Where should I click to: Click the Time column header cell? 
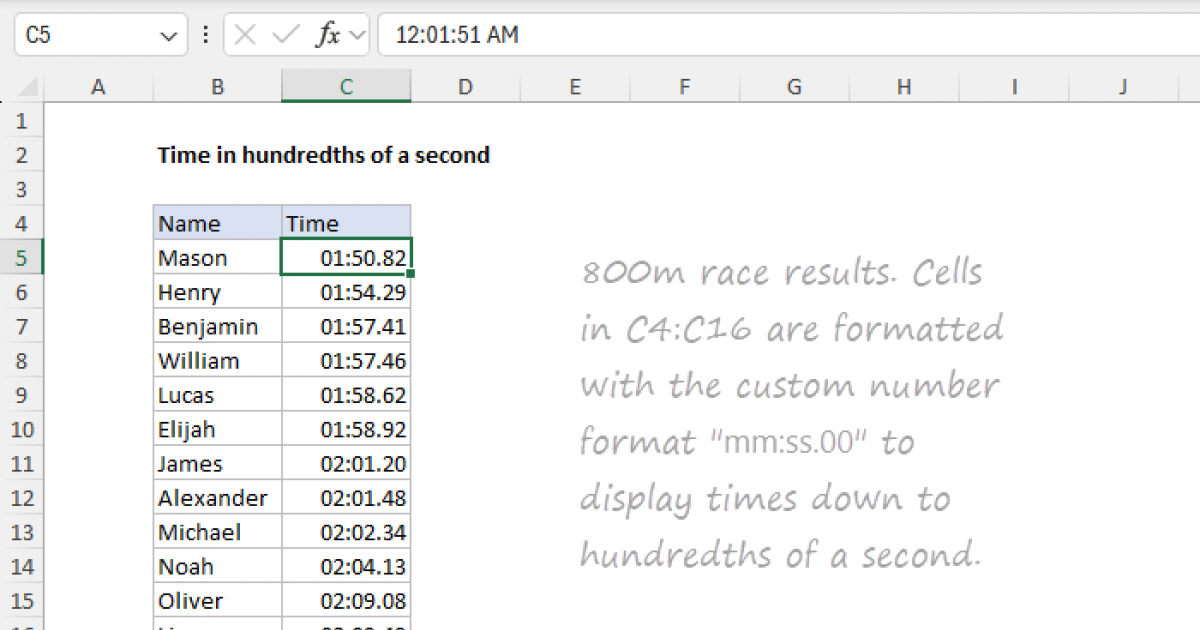pyautogui.click(x=345, y=223)
